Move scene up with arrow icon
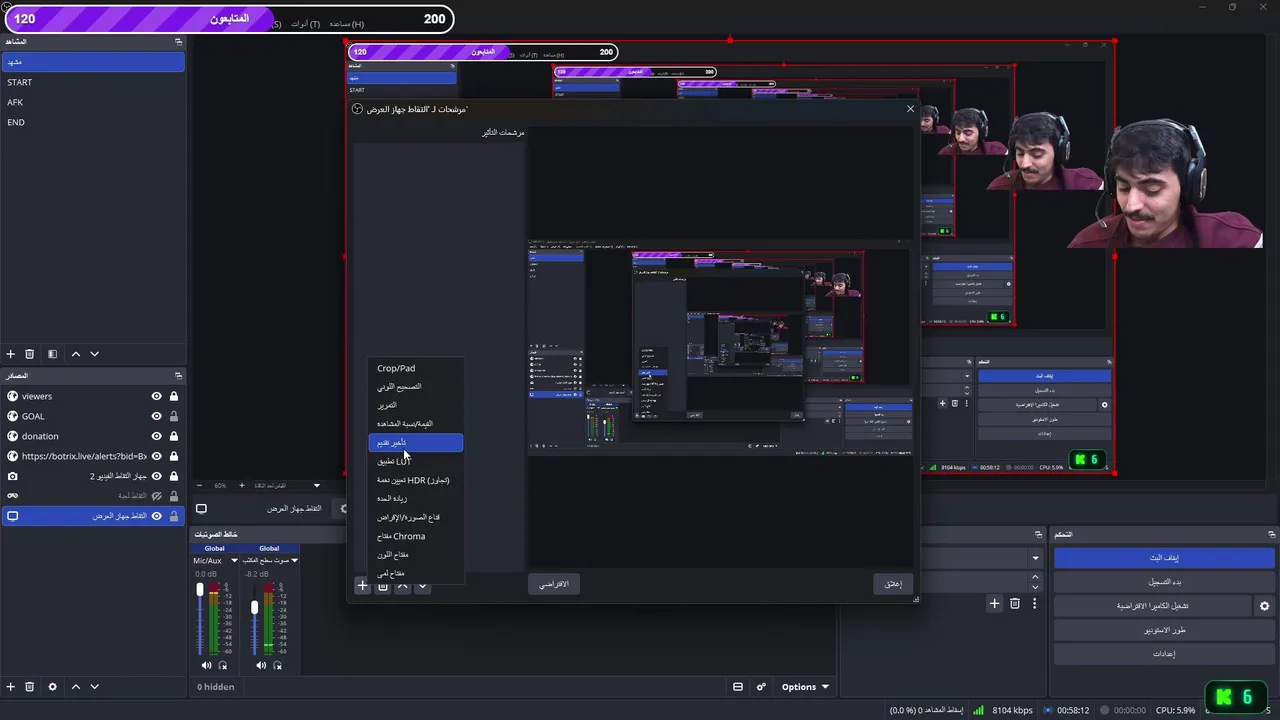This screenshot has height=720, width=1280. tap(75, 354)
